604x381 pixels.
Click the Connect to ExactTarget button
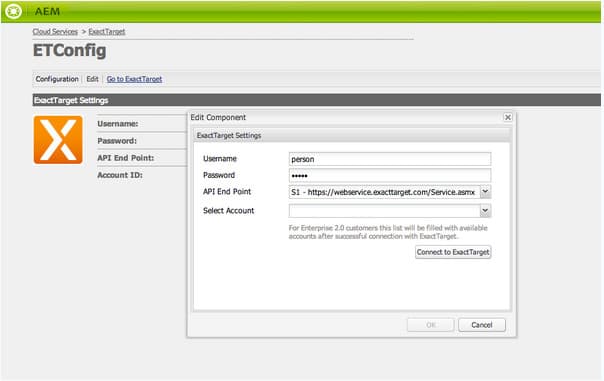[453, 252]
